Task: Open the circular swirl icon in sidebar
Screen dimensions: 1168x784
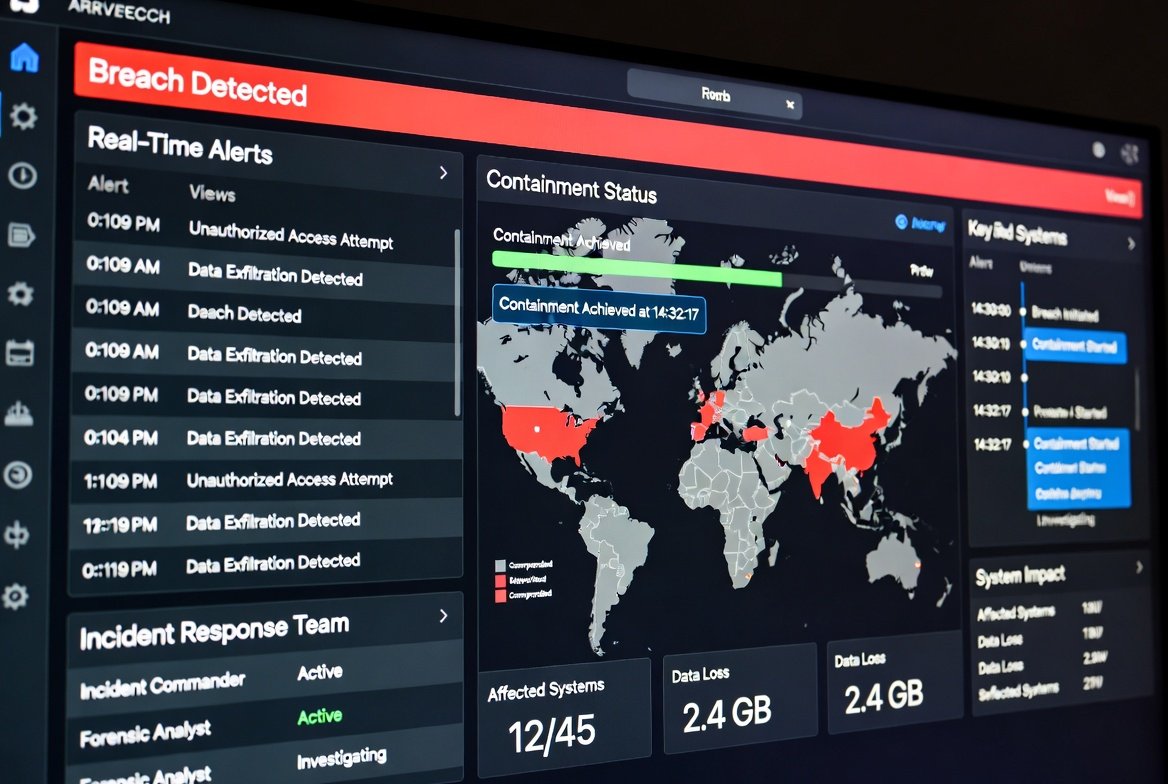Action: (17, 475)
